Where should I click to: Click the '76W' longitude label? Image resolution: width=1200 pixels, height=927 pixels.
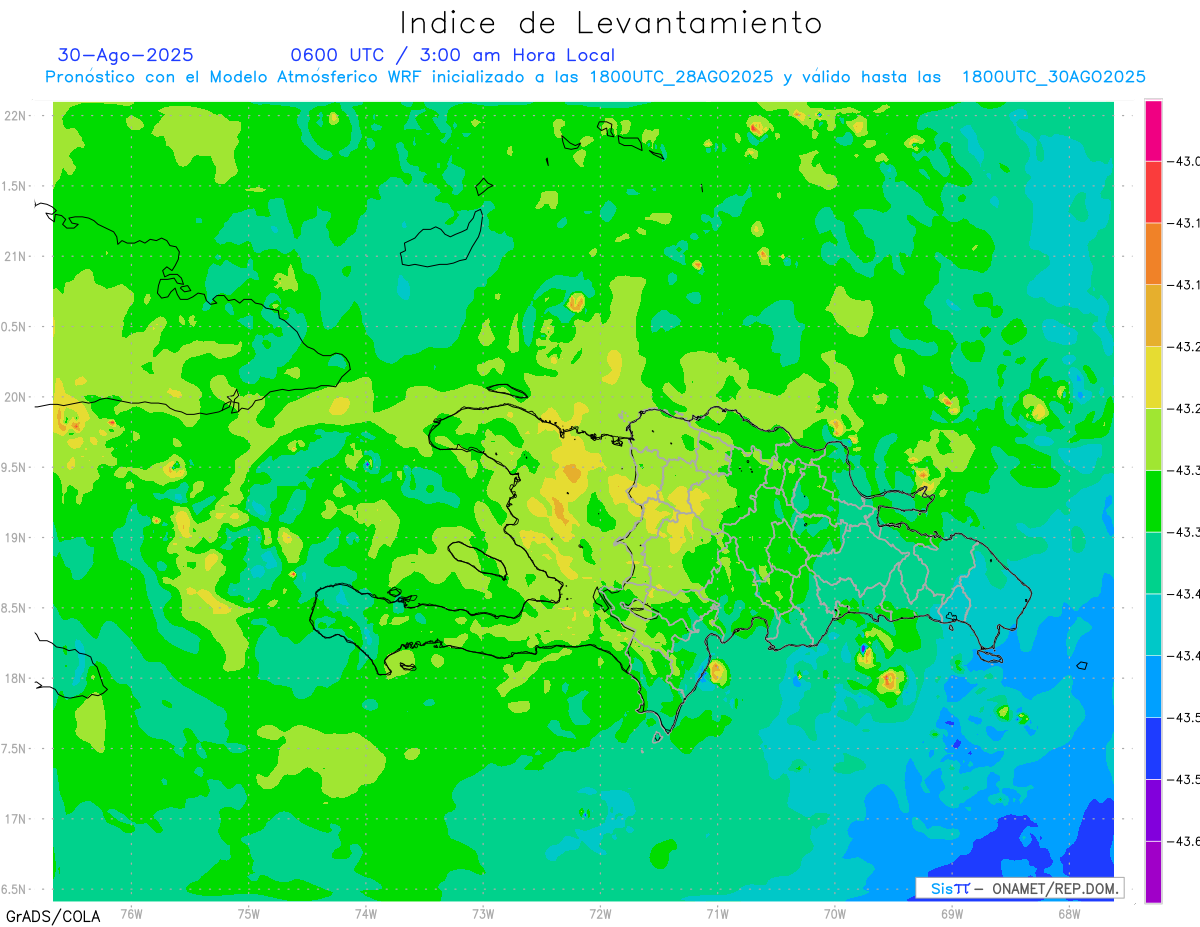[131, 913]
